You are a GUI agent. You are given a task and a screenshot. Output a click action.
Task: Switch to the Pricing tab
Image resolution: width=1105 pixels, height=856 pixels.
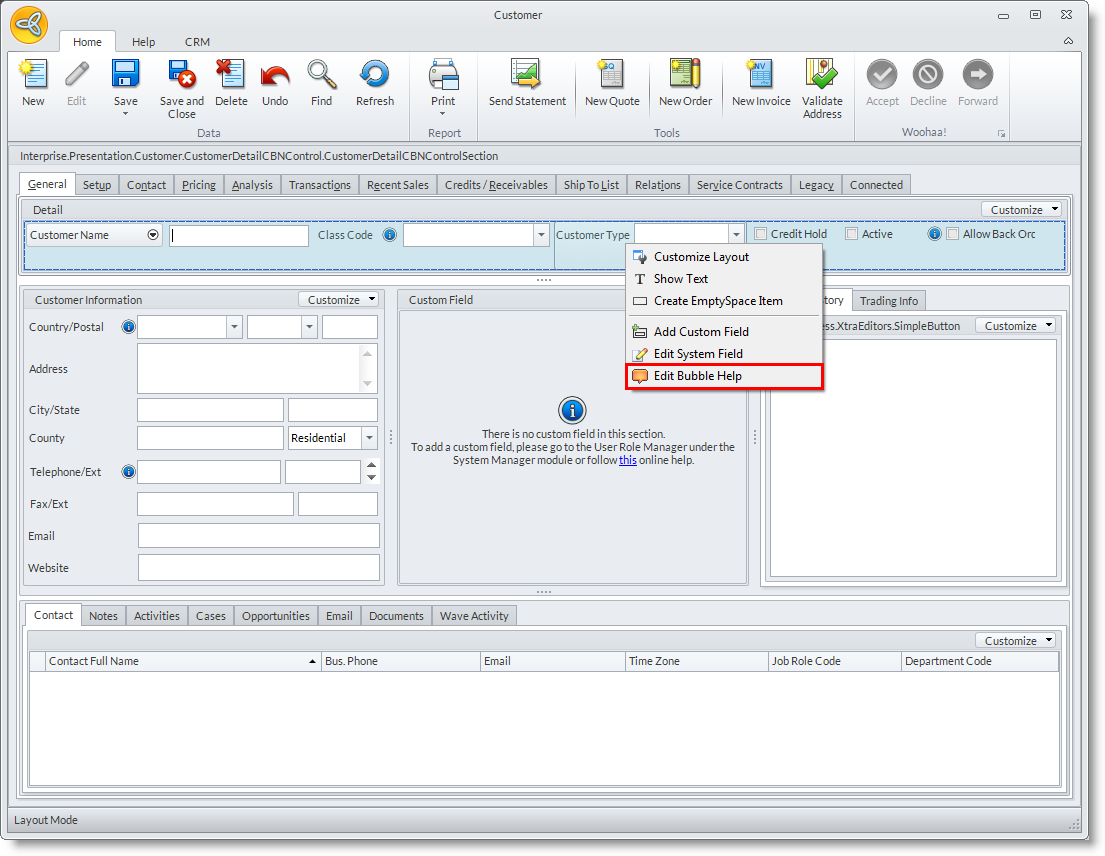point(199,185)
